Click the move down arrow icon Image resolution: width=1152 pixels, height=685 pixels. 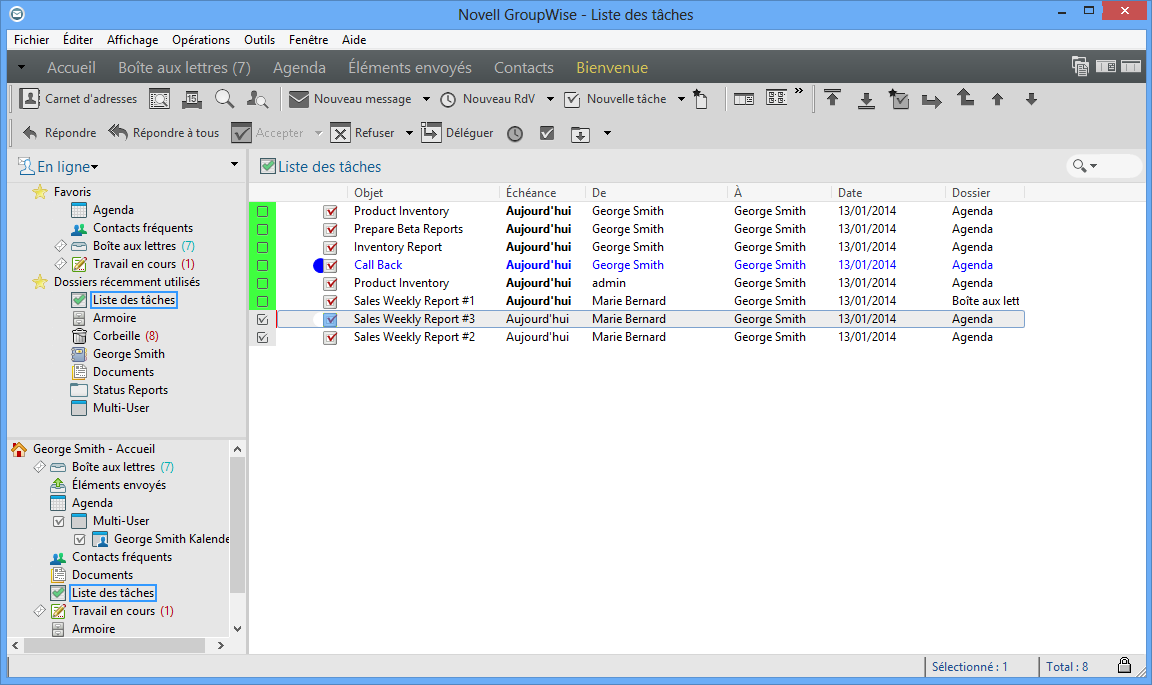coord(1031,98)
